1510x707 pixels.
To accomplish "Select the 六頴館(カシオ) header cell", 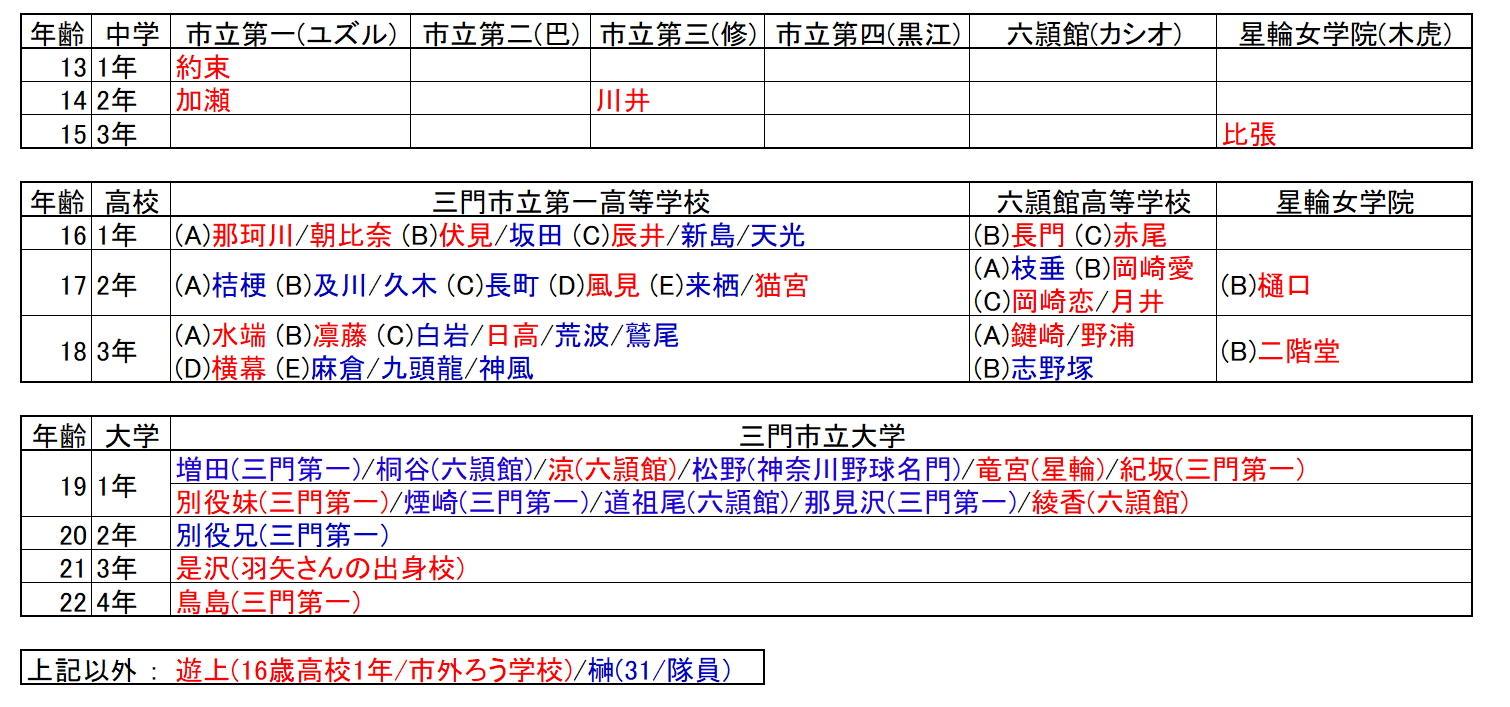I will (x=1093, y=35).
